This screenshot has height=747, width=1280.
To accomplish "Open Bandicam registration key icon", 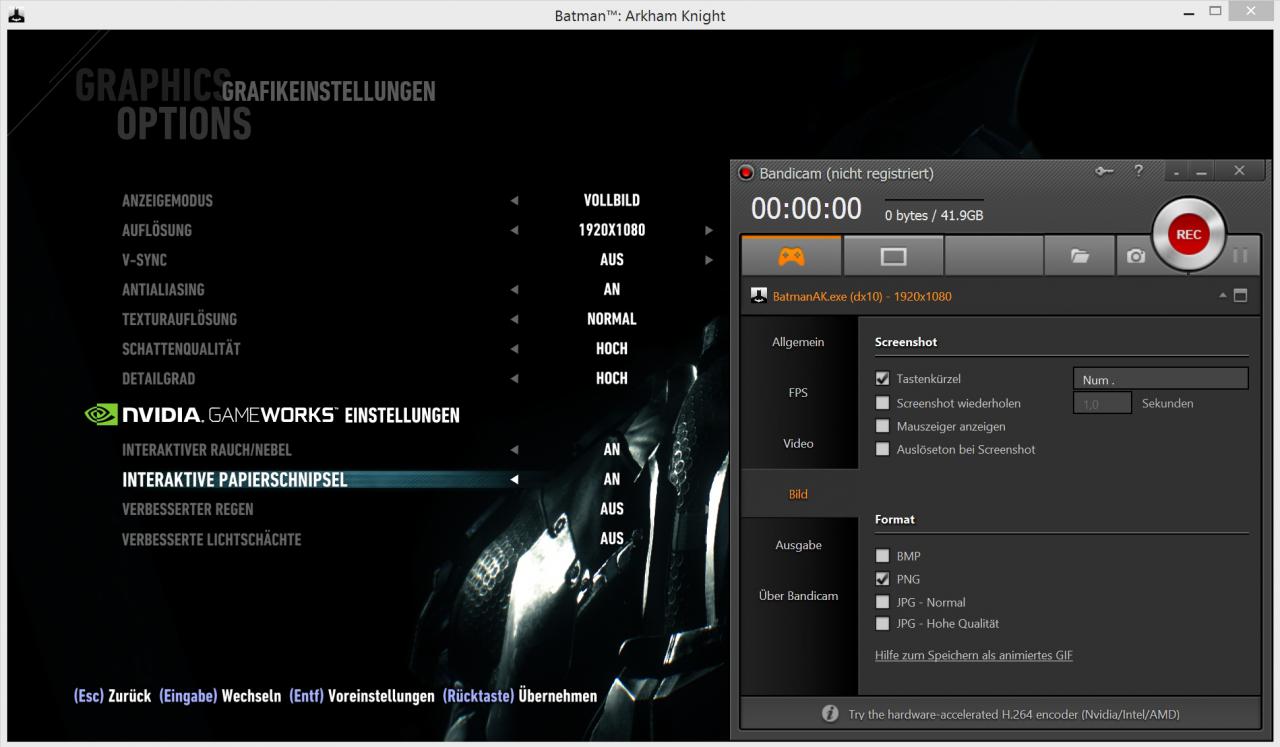I will pos(1104,171).
